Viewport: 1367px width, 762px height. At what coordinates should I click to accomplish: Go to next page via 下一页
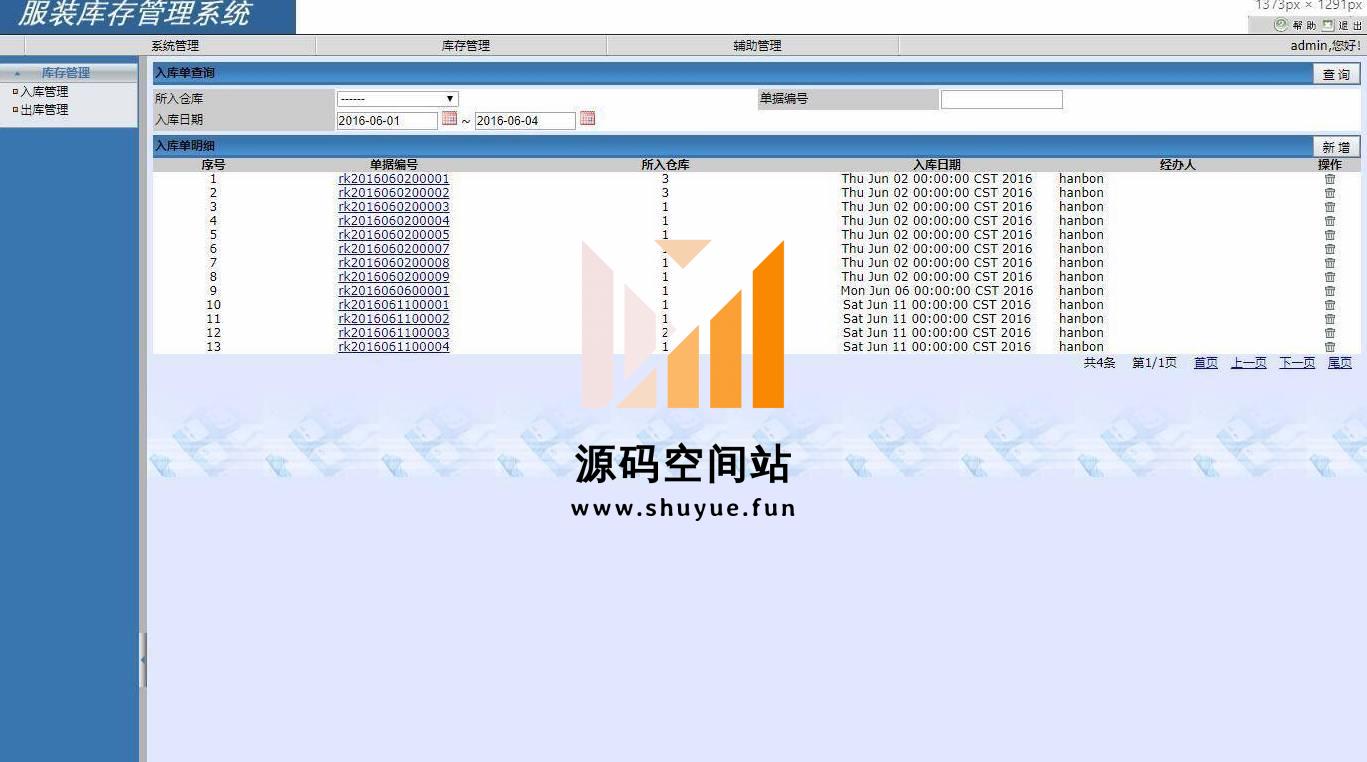[x=1296, y=363]
